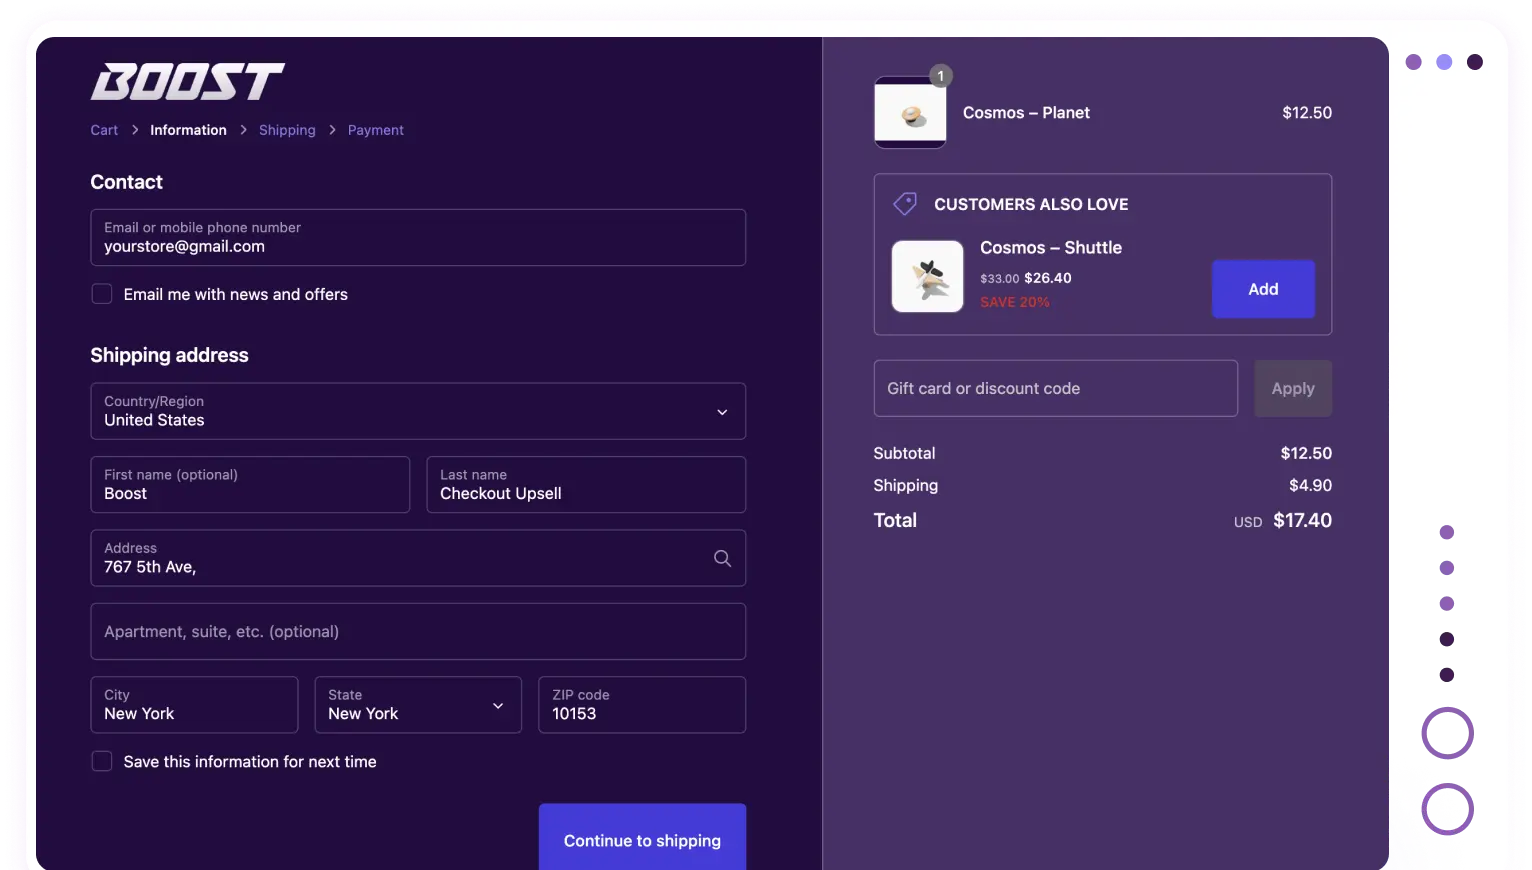Enable Email me with news and offers

102,294
